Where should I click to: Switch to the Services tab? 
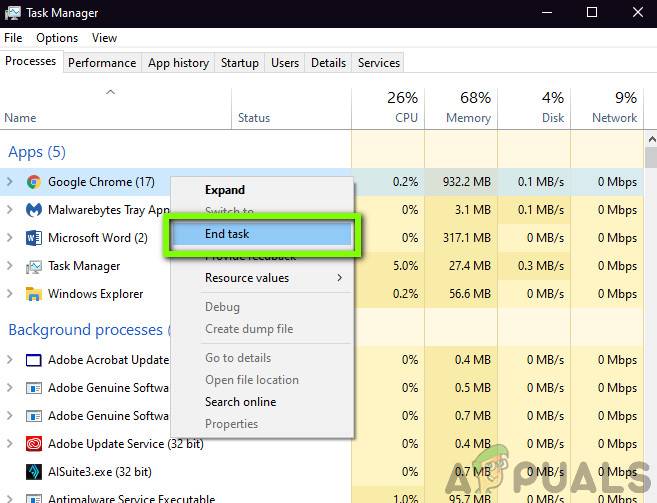pyautogui.click(x=379, y=63)
